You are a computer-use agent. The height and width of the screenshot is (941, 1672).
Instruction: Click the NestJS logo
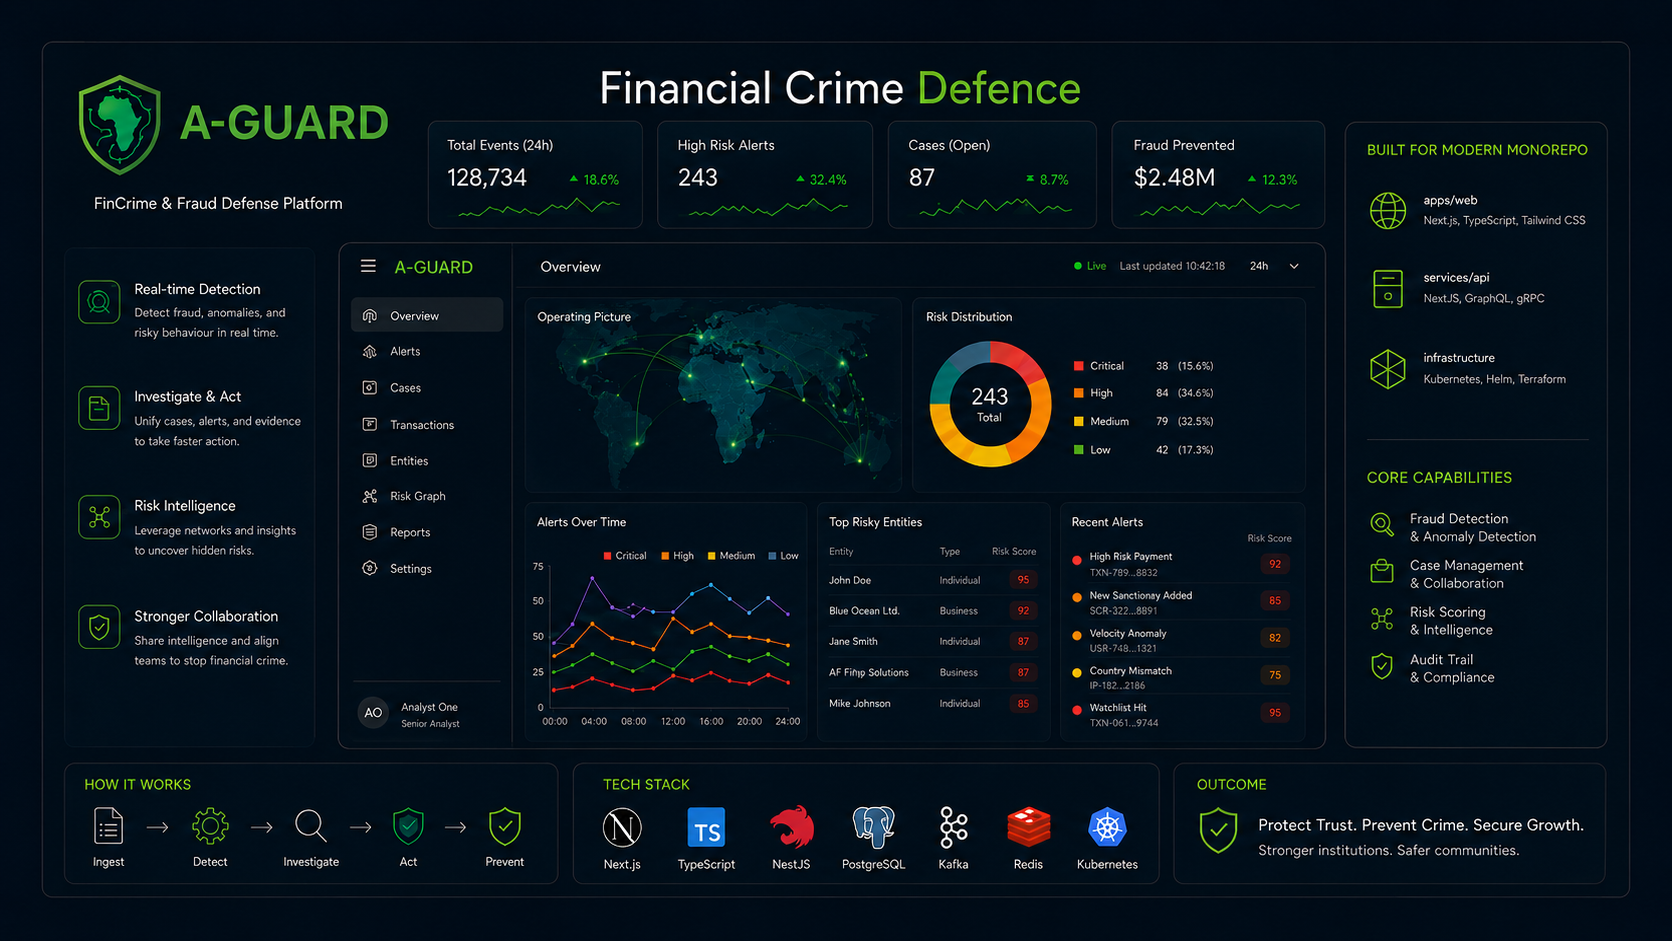(791, 827)
